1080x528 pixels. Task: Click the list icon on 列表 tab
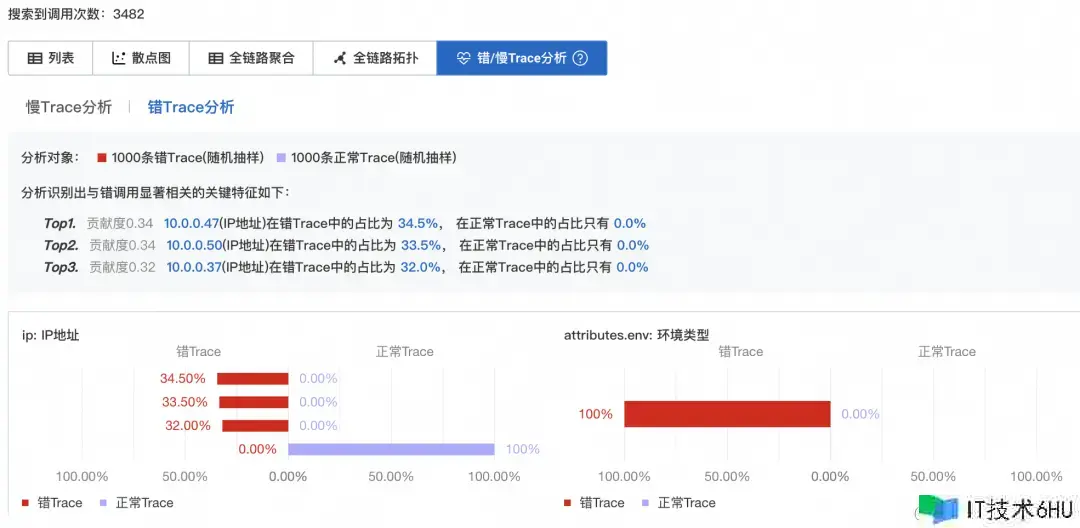[35, 58]
